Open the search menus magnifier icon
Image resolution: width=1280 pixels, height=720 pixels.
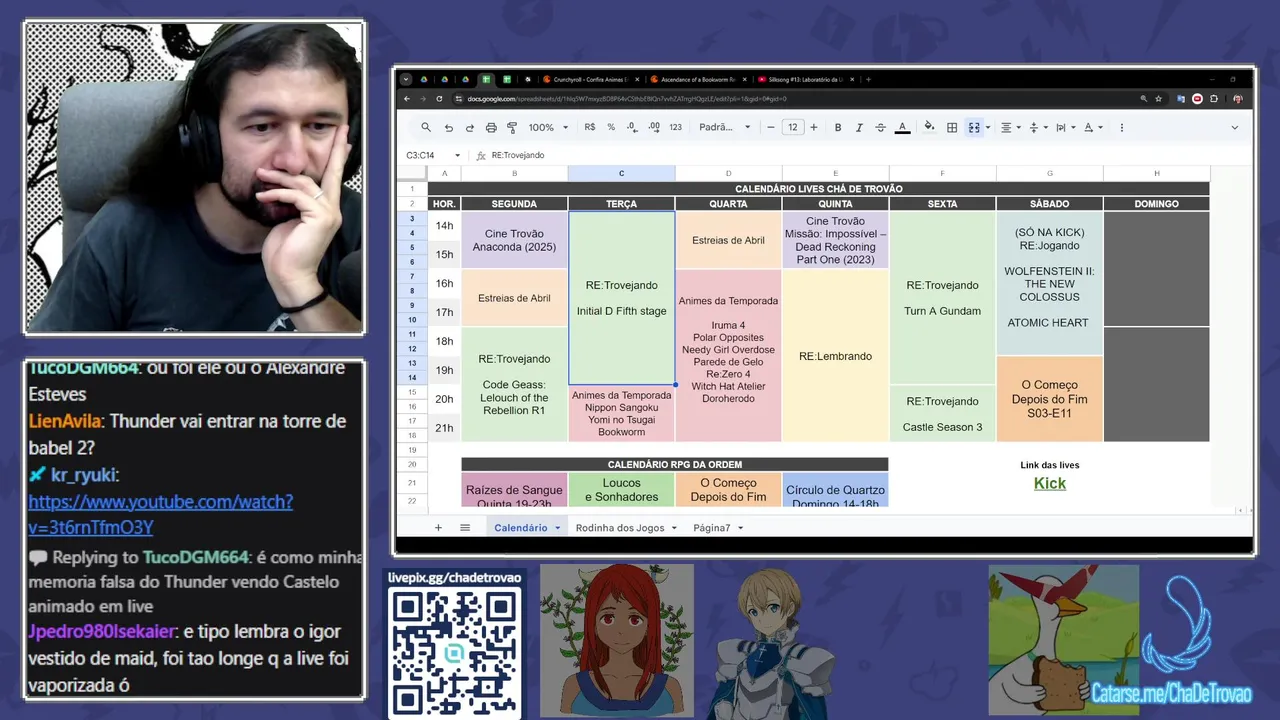tap(426, 128)
